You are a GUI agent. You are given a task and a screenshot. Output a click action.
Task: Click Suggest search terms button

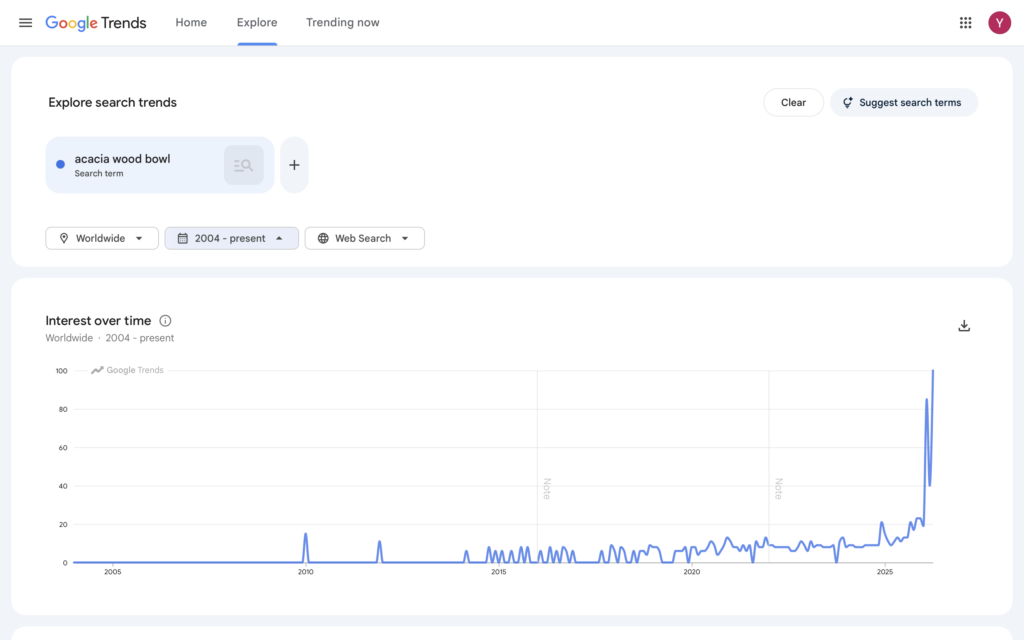903,102
